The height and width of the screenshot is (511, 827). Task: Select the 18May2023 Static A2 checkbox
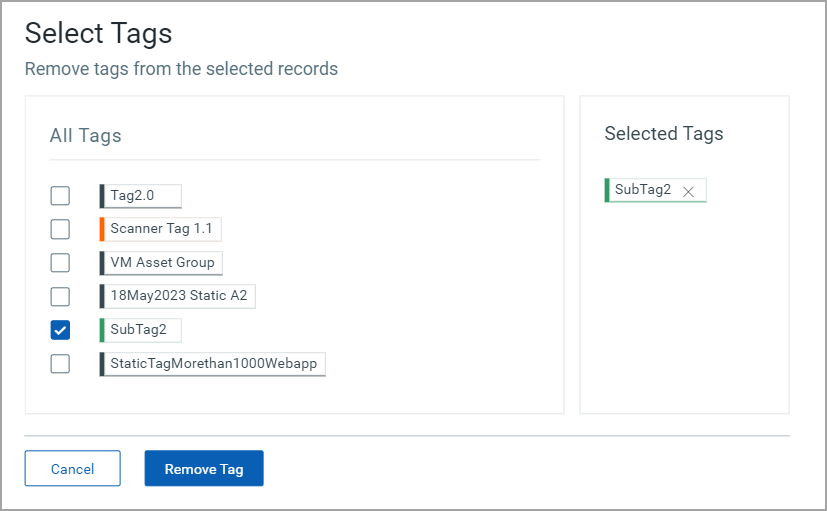coord(60,296)
